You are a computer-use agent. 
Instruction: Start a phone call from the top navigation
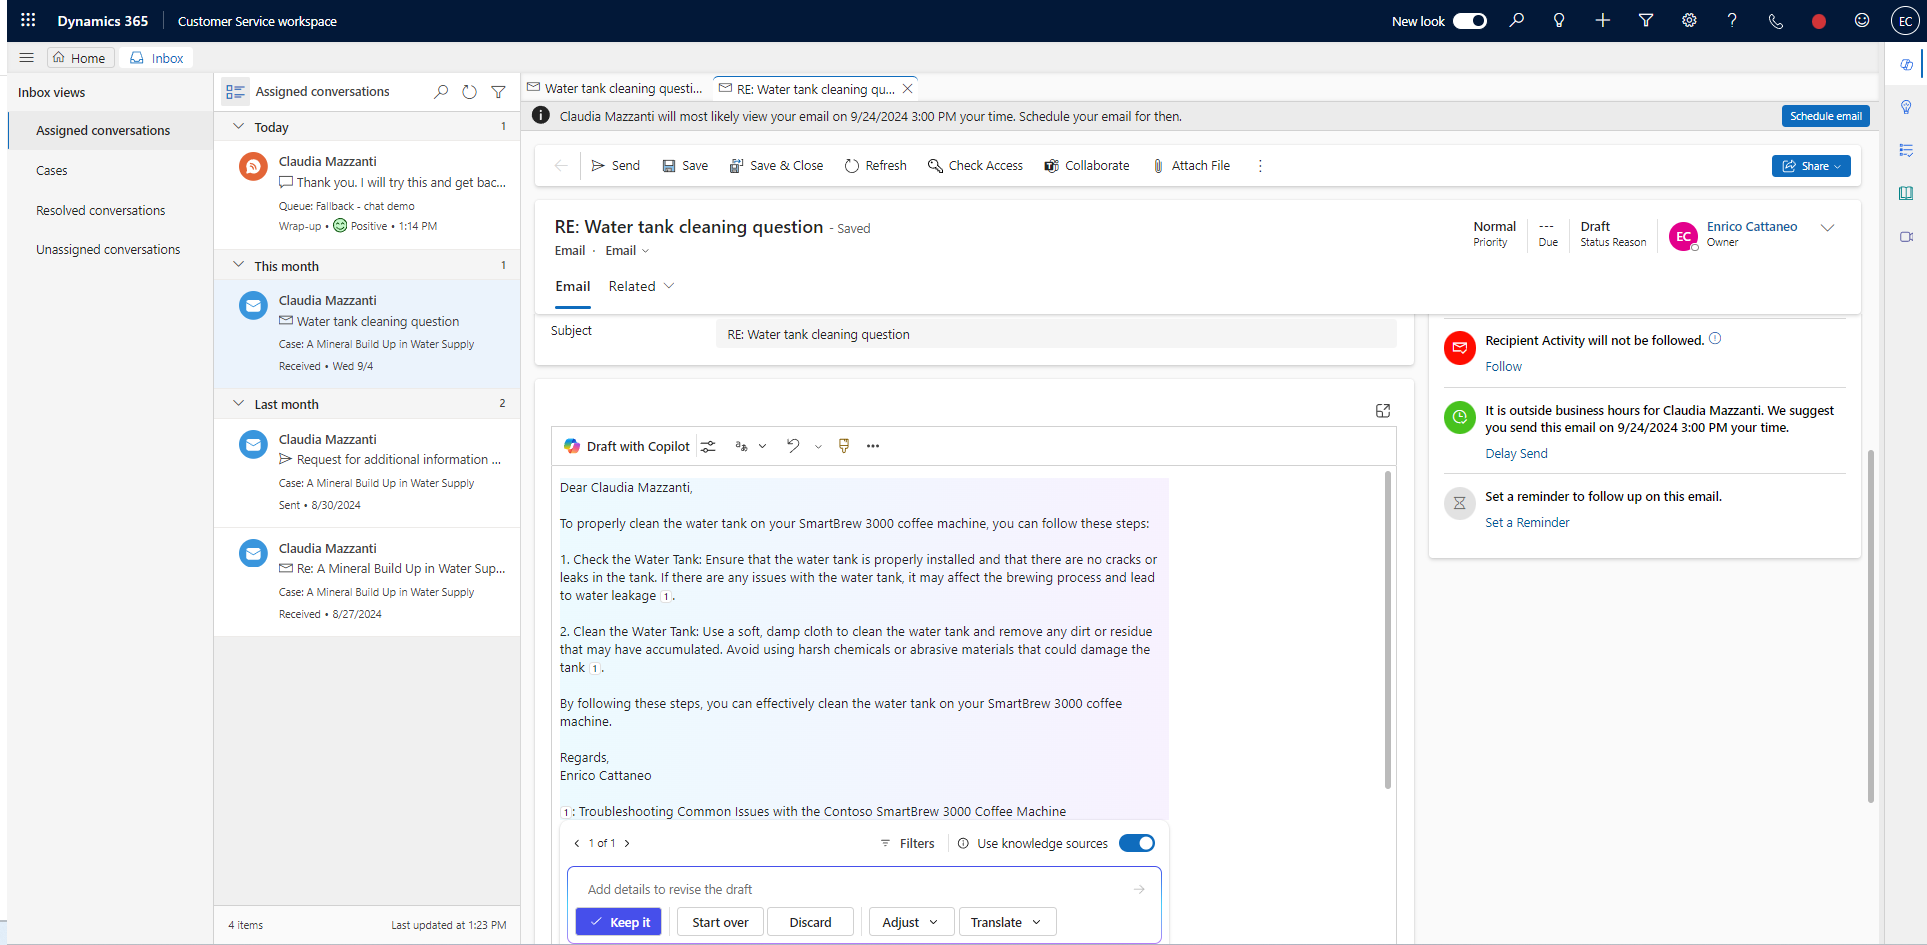click(1777, 20)
